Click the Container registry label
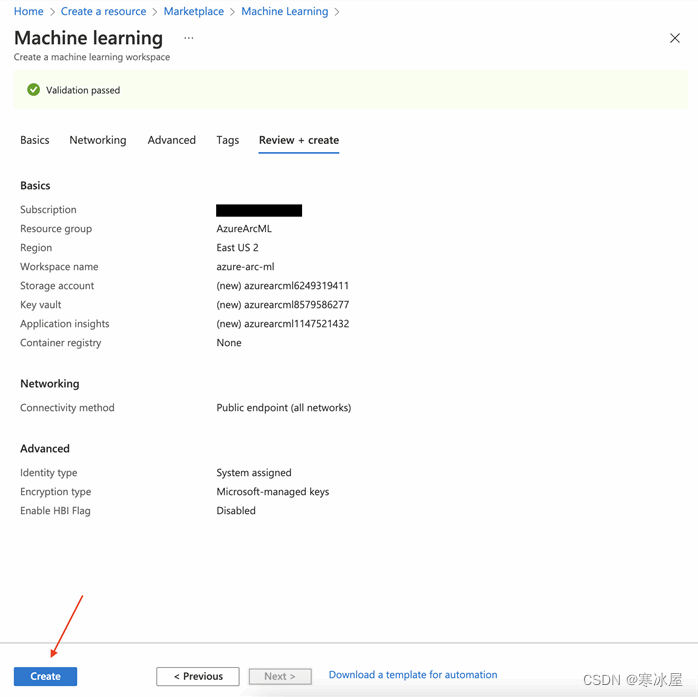The width and height of the screenshot is (698, 697). [61, 343]
